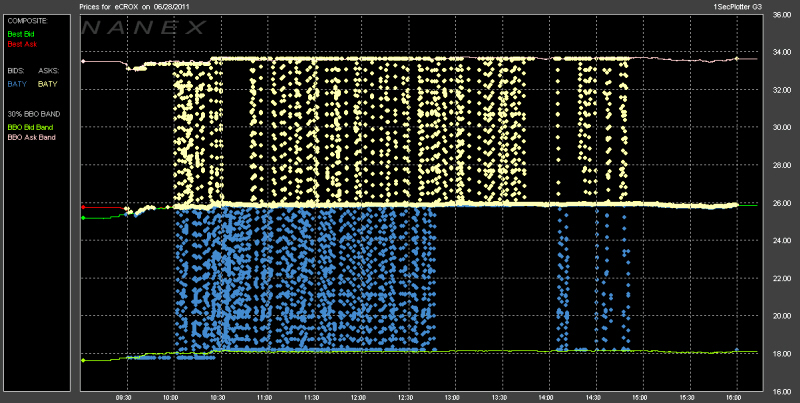Click the 32.00 price axis label
Screen dimensions: 800x403
tap(780, 90)
